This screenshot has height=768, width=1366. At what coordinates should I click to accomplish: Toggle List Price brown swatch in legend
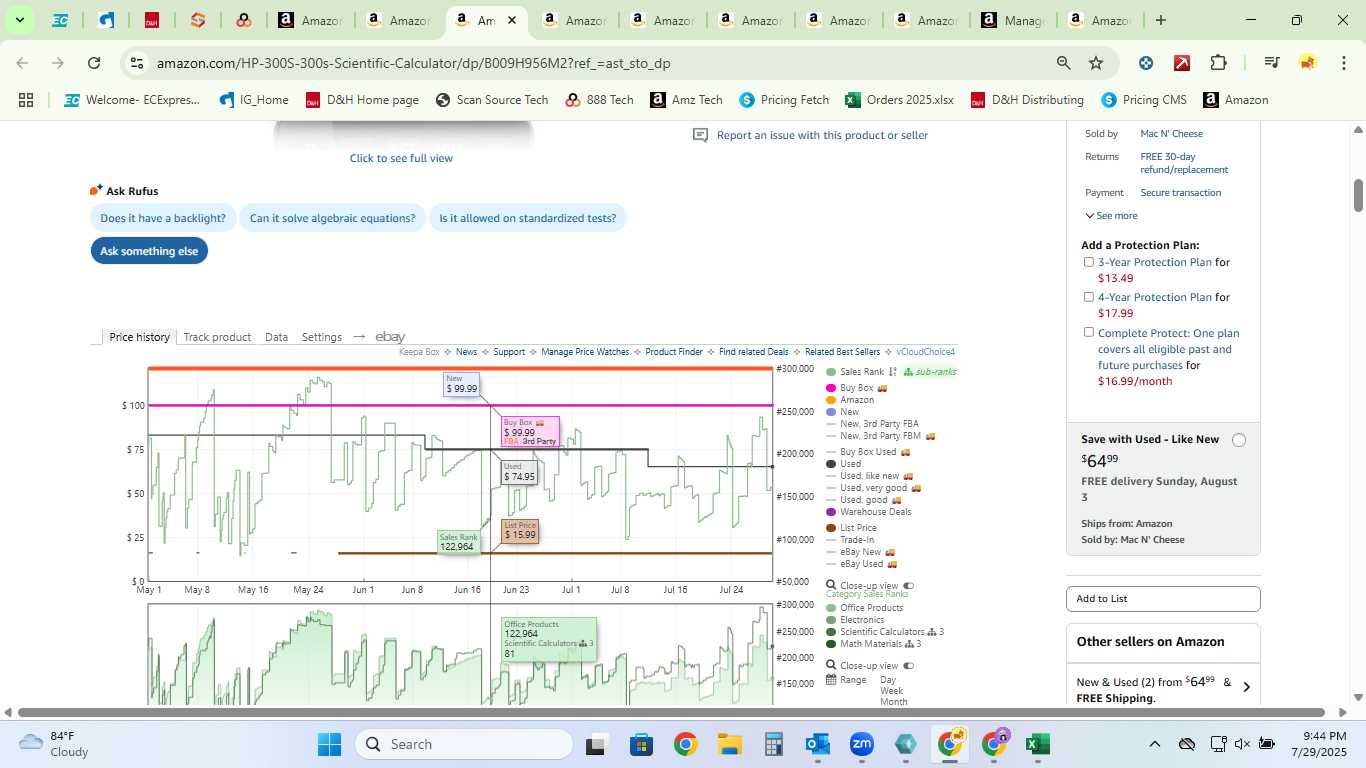pyautogui.click(x=831, y=528)
